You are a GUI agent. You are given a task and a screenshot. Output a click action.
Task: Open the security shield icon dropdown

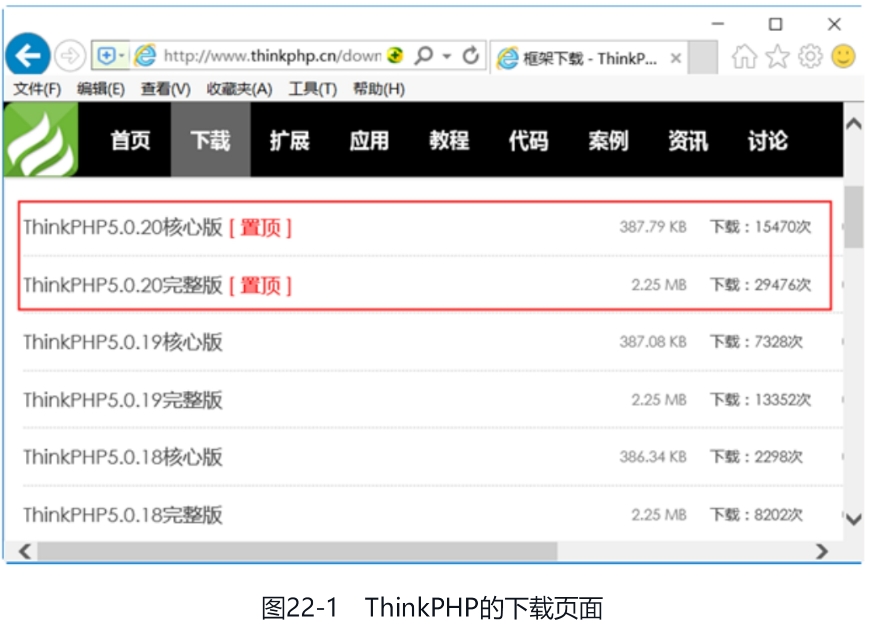[110, 55]
